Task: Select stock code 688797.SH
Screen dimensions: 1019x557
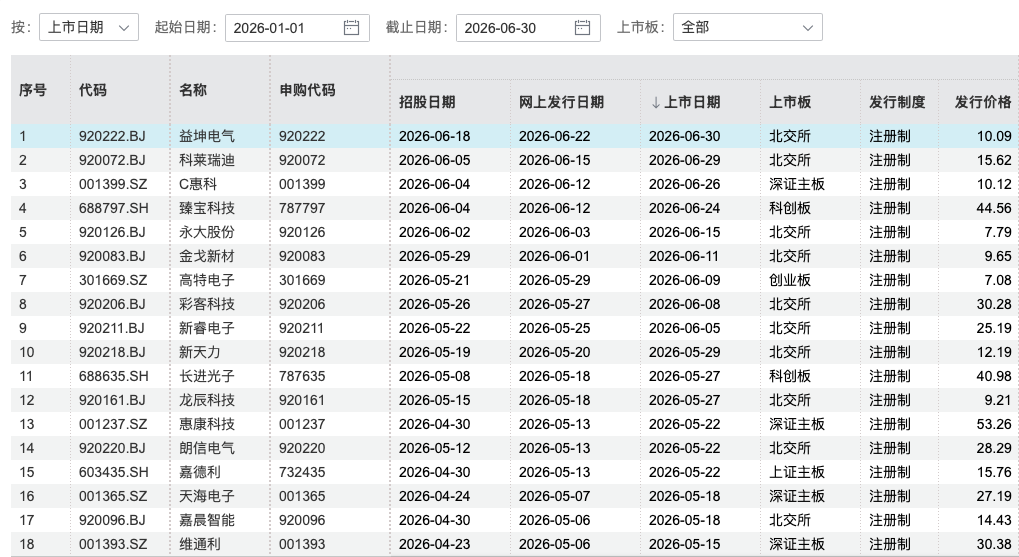Action: tap(114, 209)
